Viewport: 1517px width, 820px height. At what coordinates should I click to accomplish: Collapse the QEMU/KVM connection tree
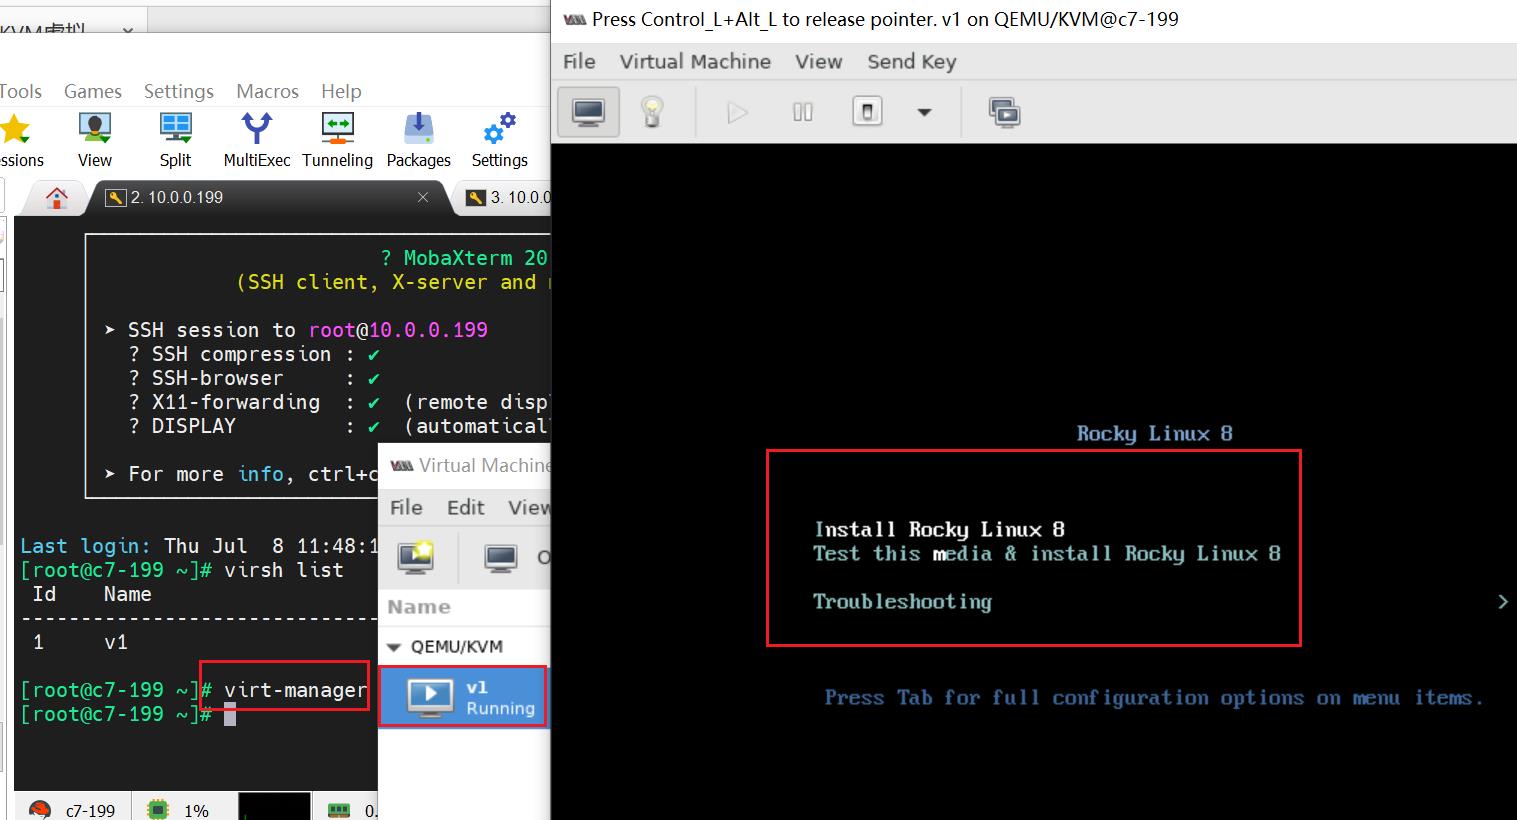[394, 647]
